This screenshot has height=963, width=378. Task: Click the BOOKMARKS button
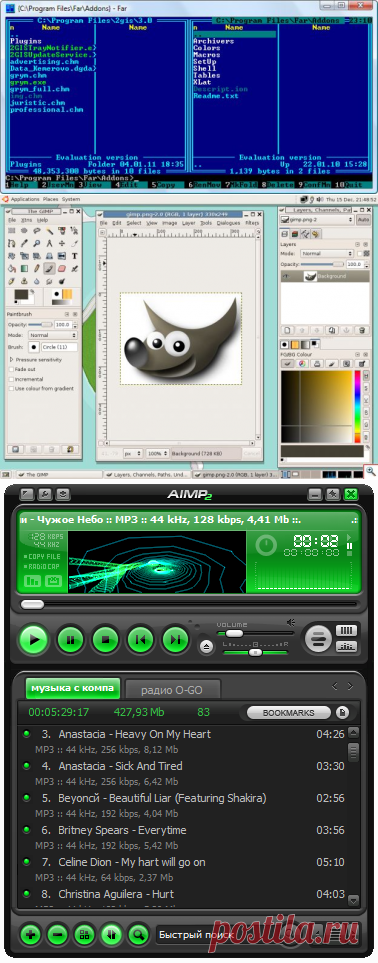pyautogui.click(x=288, y=712)
